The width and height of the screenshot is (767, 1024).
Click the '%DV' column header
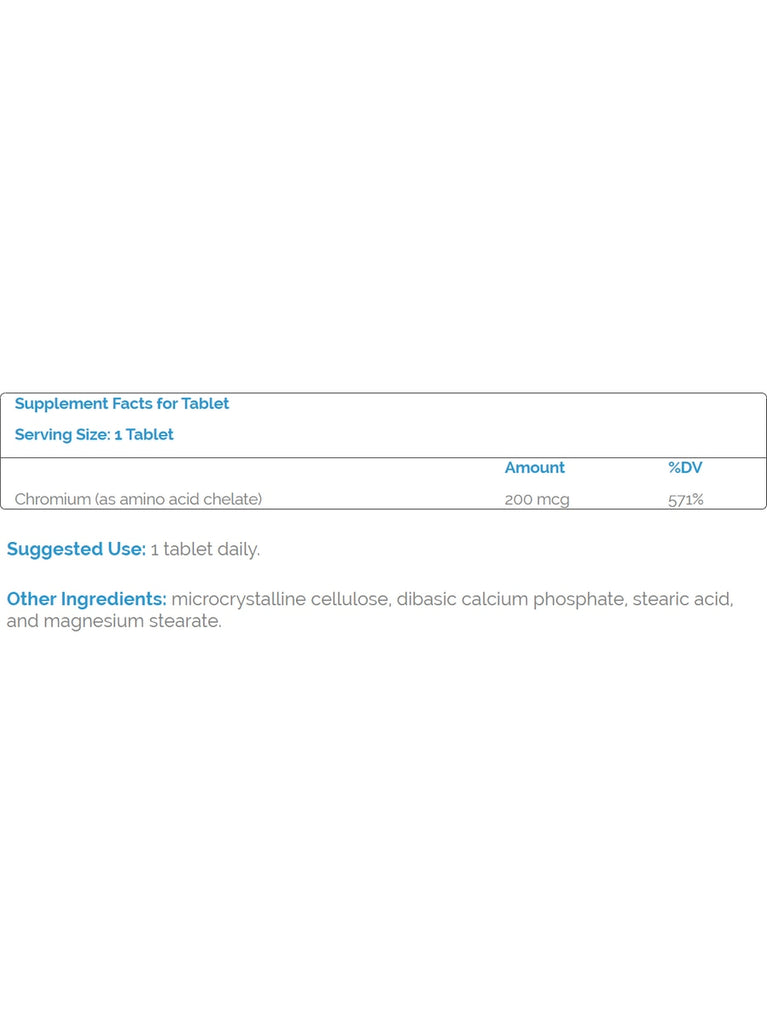click(685, 468)
